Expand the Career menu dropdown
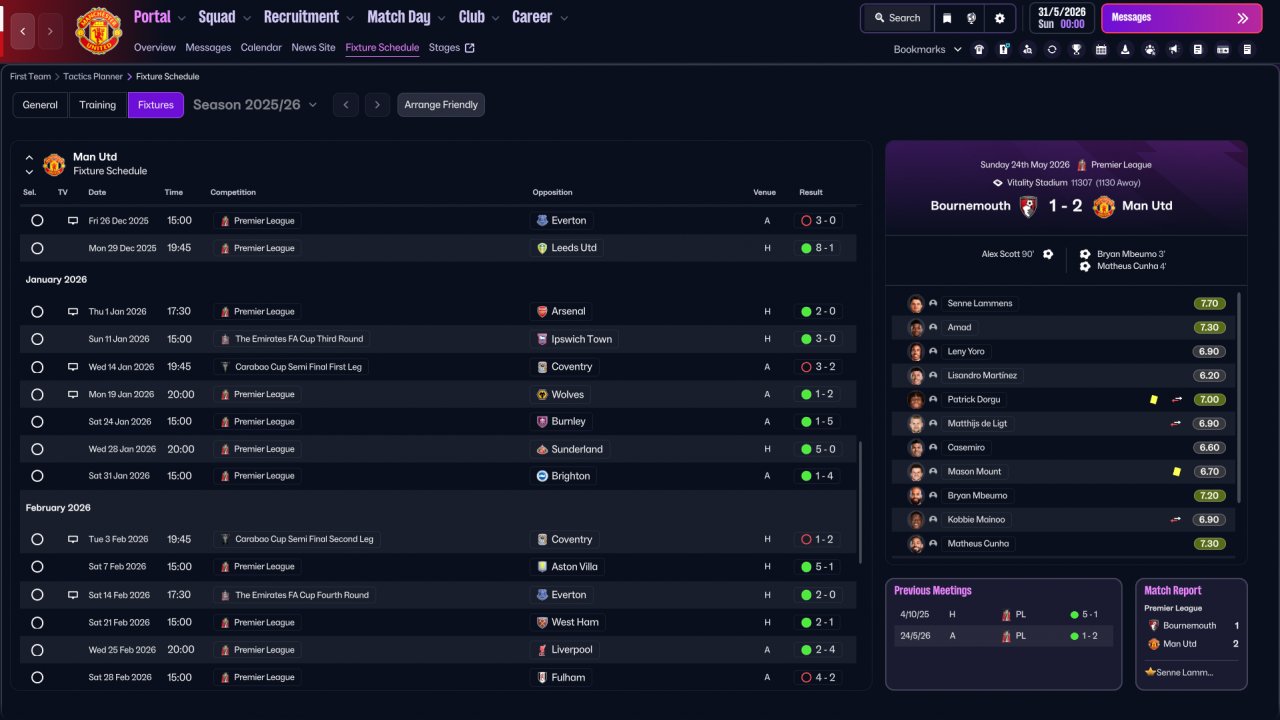1280x720 pixels. coord(563,17)
